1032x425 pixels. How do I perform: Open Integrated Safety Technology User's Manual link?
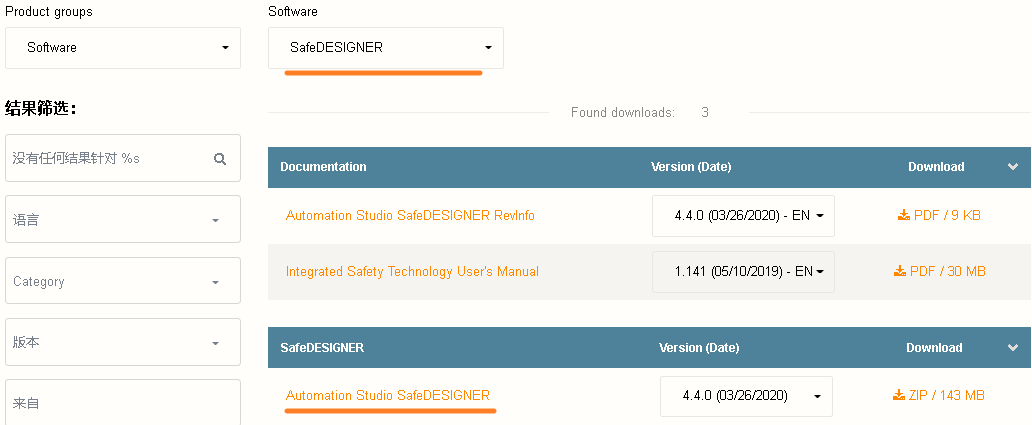(412, 271)
